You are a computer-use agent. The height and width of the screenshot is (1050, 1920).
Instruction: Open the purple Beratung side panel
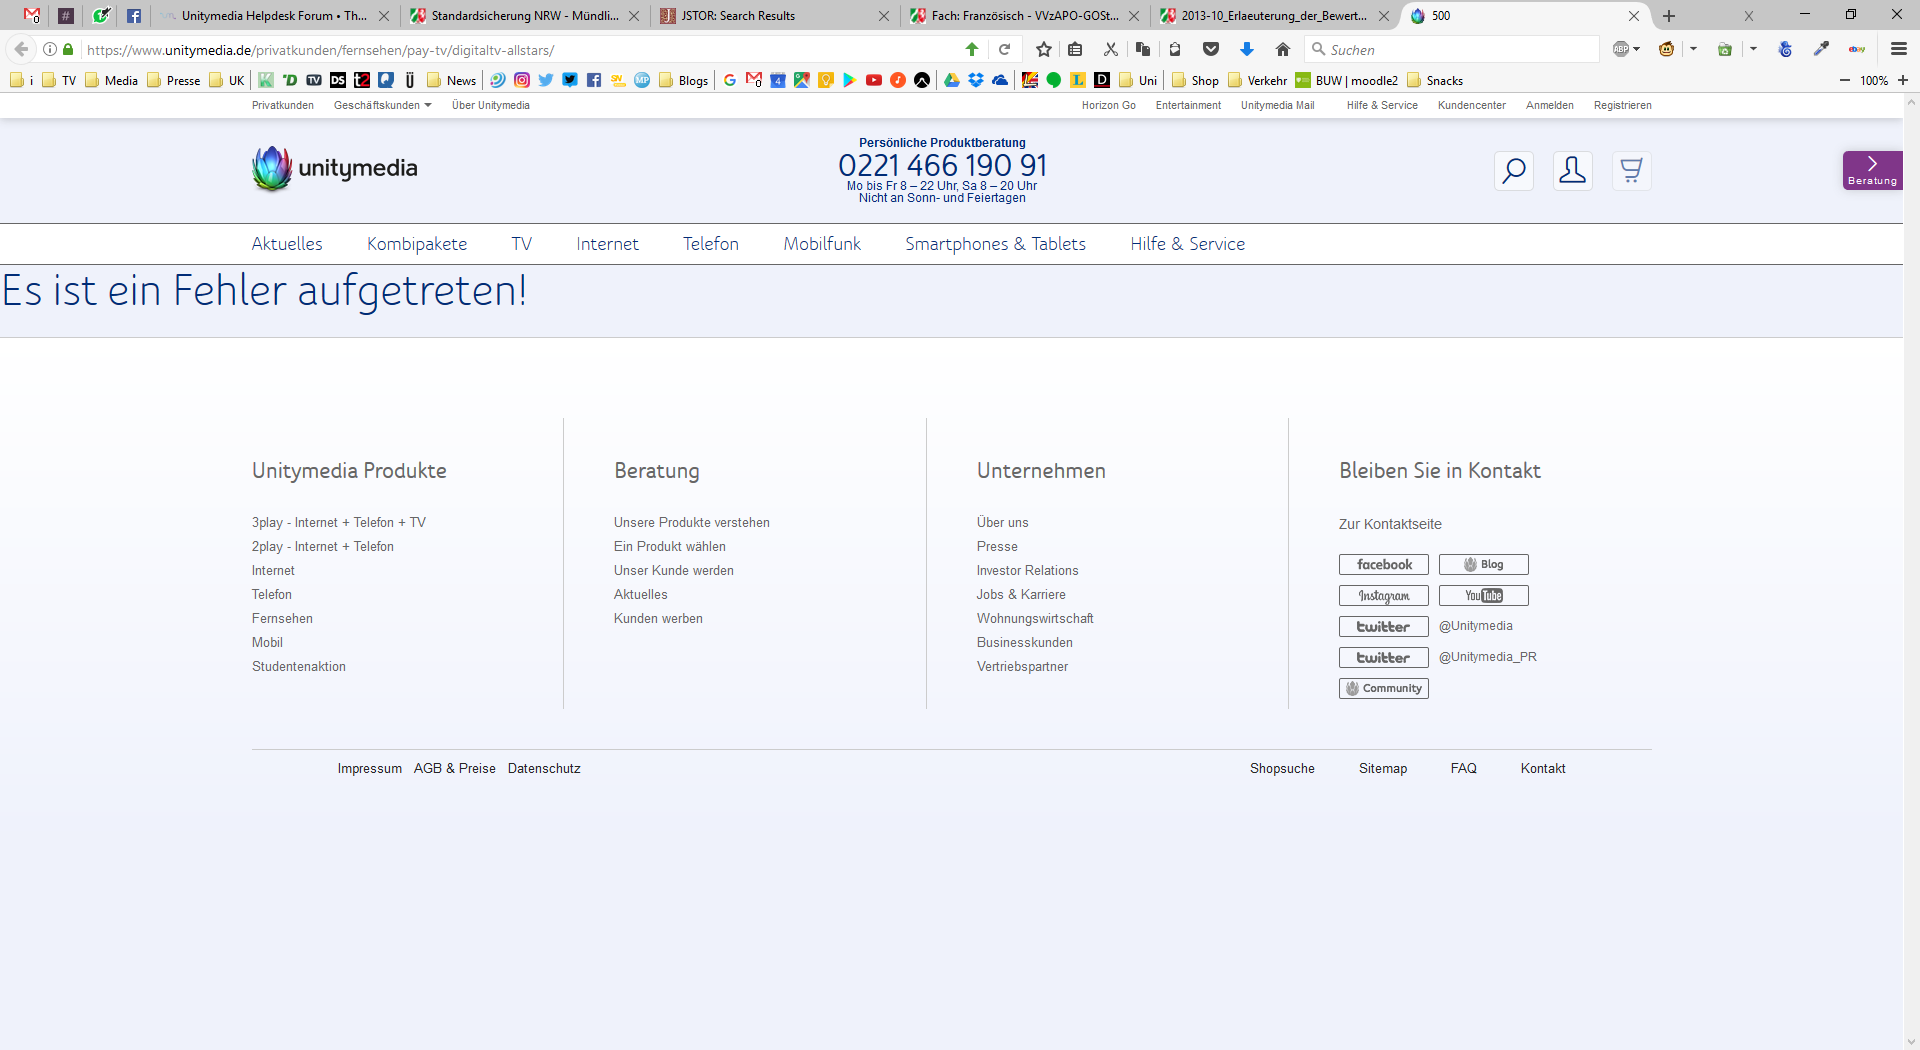pyautogui.click(x=1872, y=170)
